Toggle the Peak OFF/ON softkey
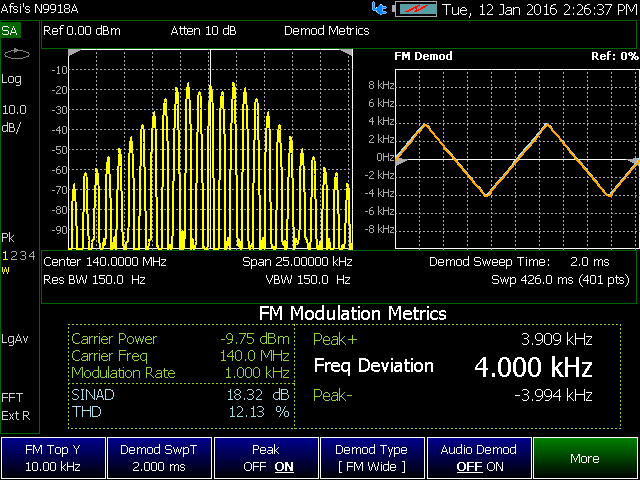 pos(266,458)
